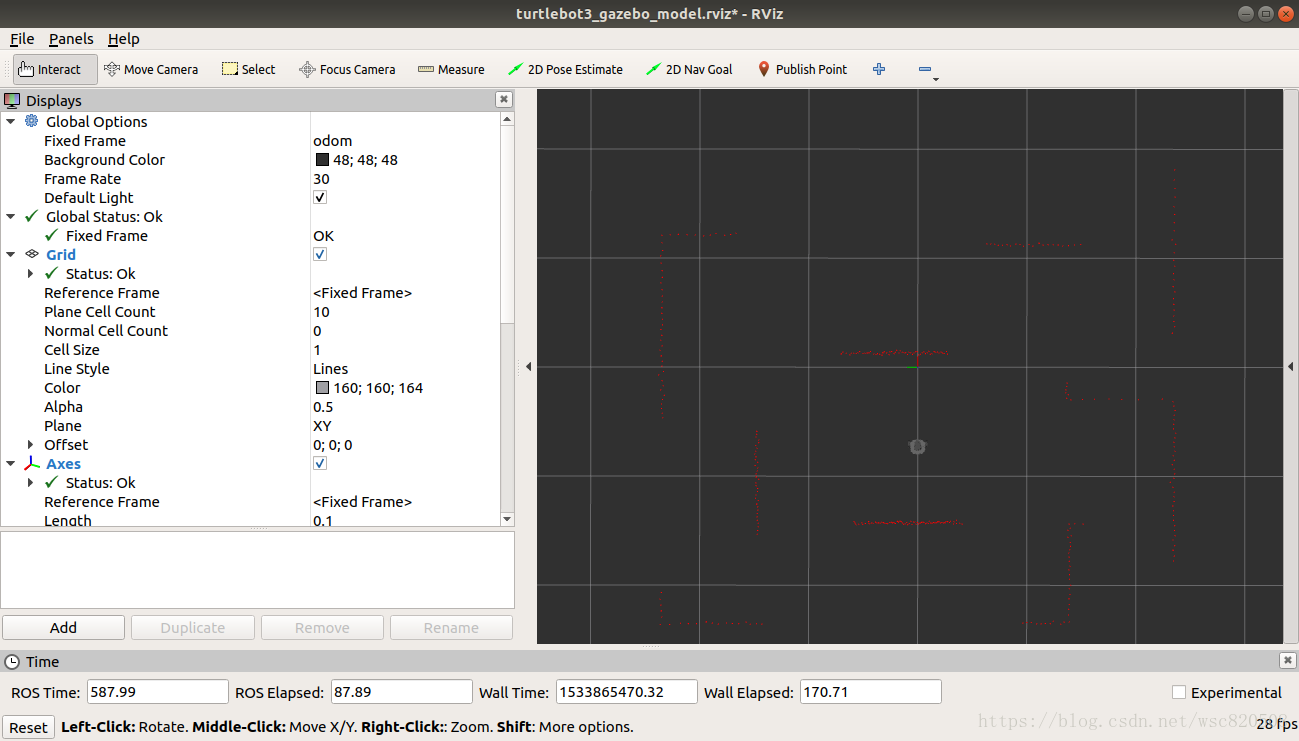This screenshot has height=741, width=1299.
Task: Click the Fixed Frame OK checkmark icon
Action: coord(52,235)
